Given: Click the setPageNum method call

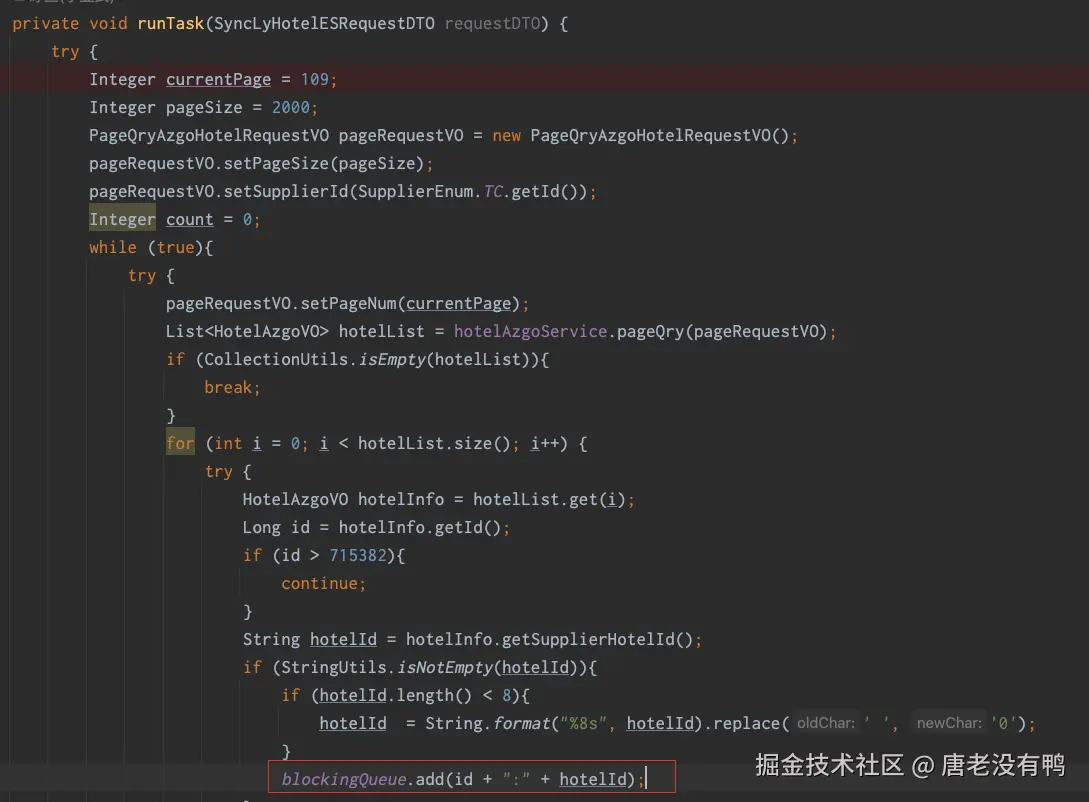Looking at the screenshot, I should point(349,303).
